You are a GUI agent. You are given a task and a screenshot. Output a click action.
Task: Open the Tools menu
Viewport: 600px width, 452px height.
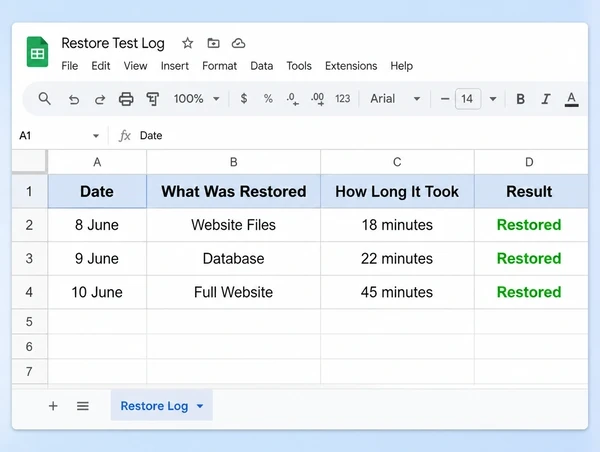(x=299, y=66)
